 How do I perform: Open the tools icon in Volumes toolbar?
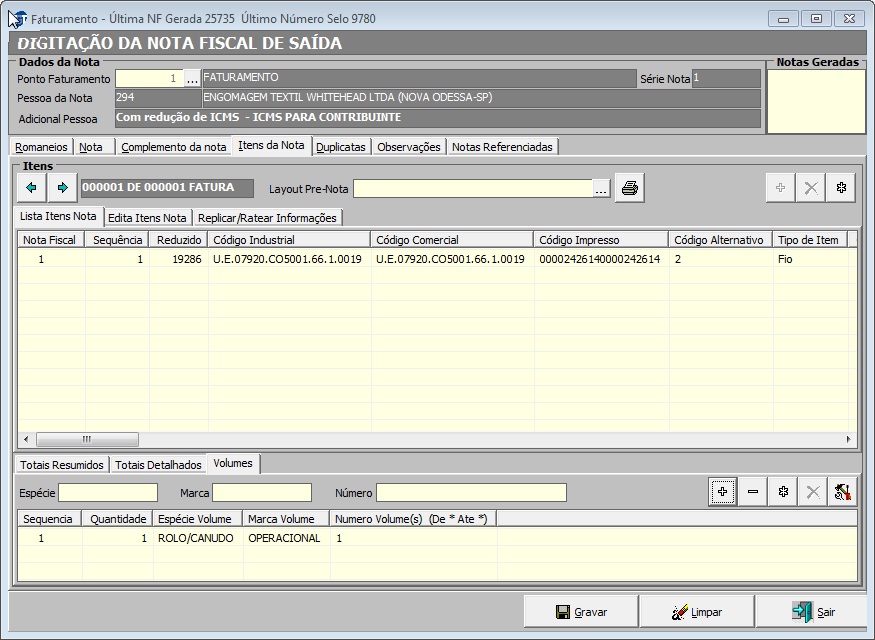coord(843,491)
